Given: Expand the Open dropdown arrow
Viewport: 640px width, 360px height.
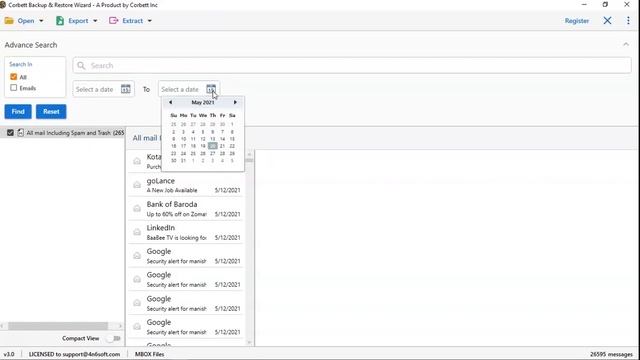Looking at the screenshot, I should click(x=41, y=21).
